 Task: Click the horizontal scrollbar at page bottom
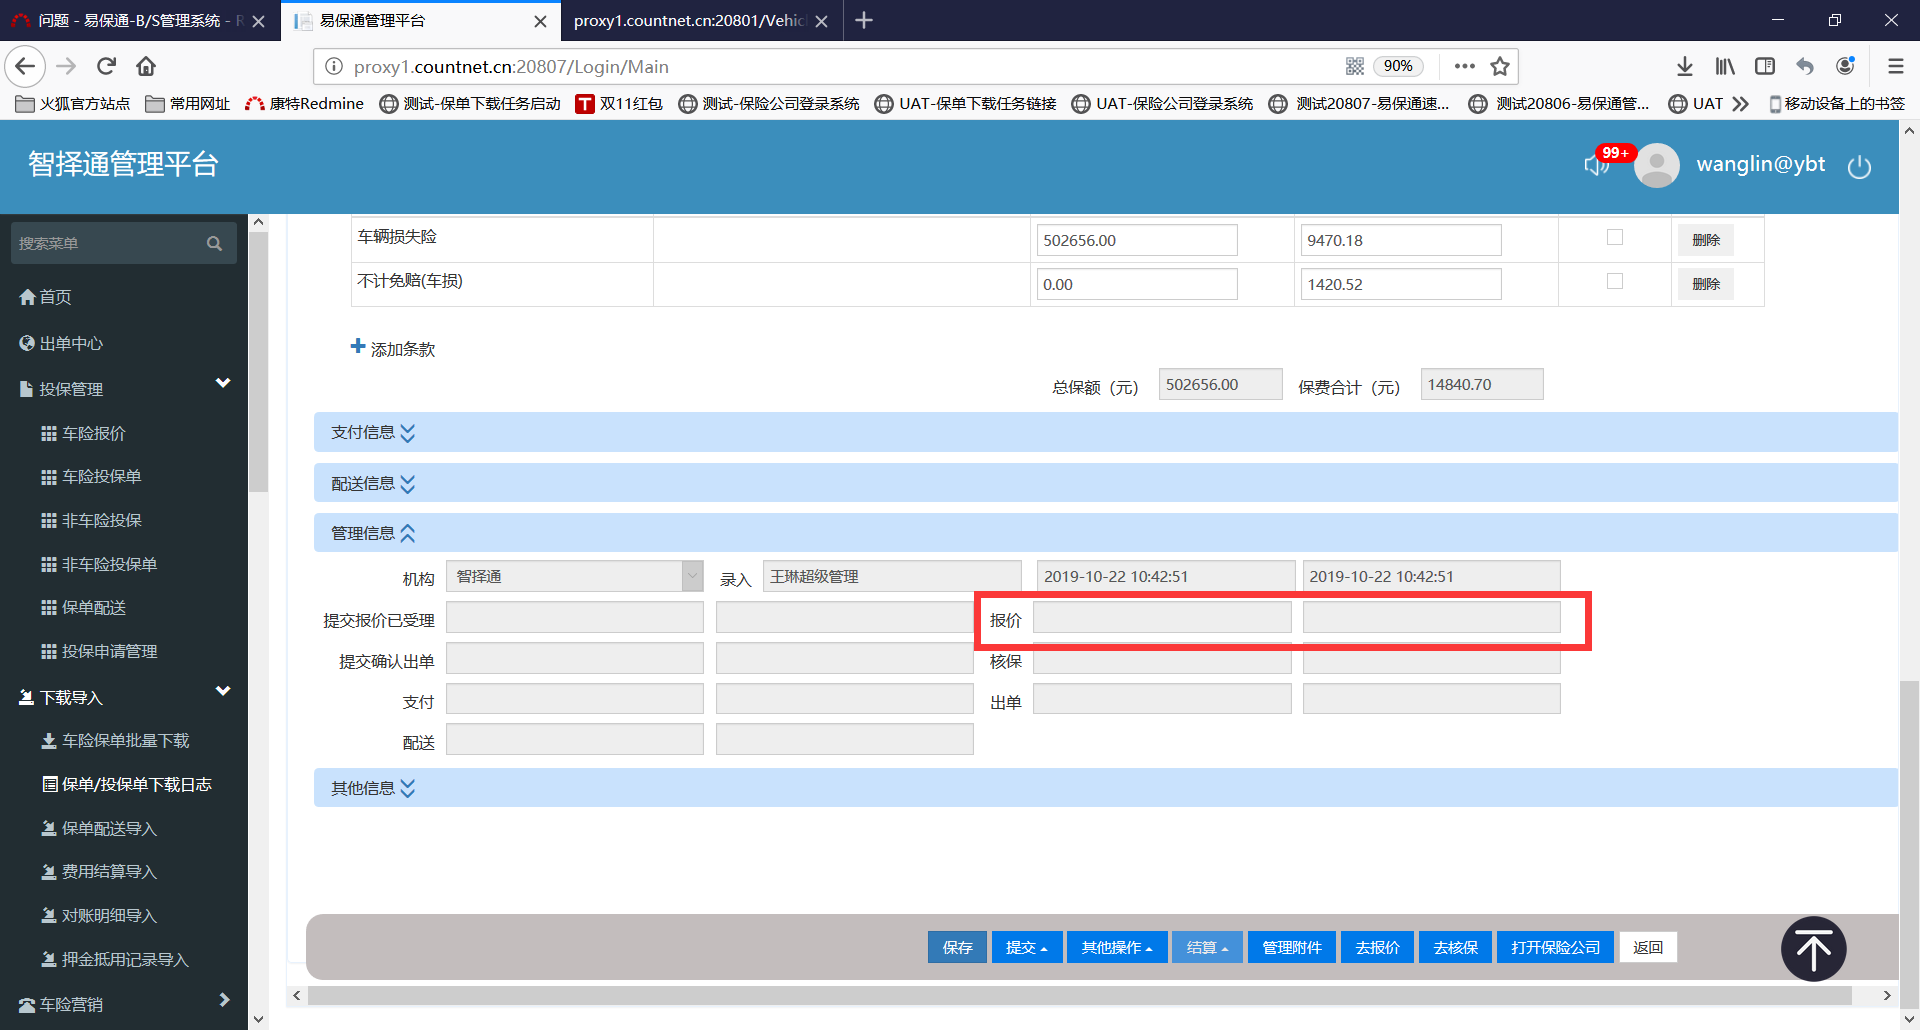(1080, 996)
